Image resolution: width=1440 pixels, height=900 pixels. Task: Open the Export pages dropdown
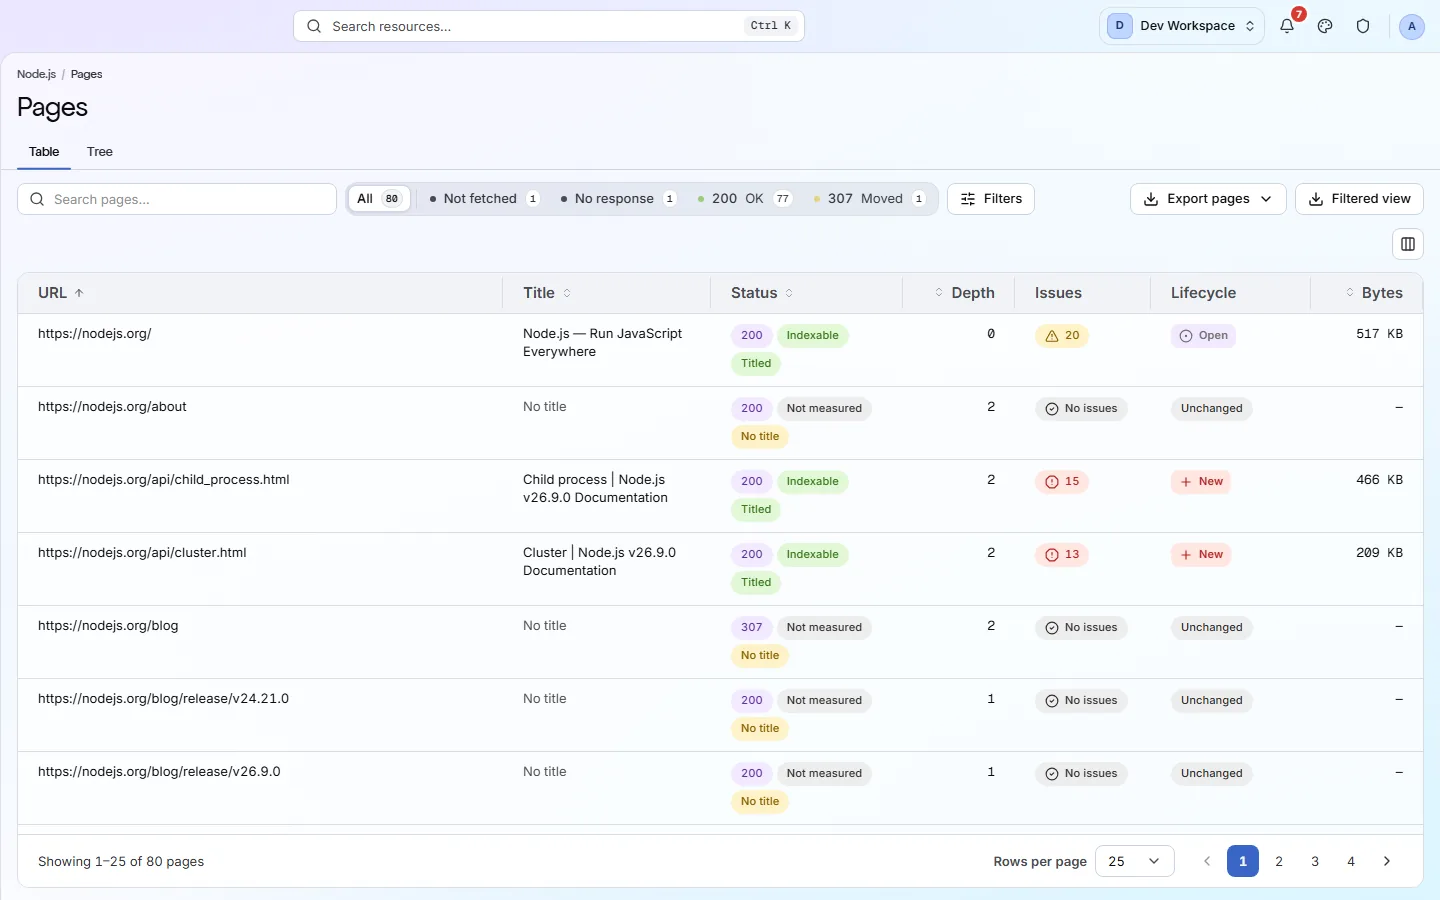(x=1208, y=199)
